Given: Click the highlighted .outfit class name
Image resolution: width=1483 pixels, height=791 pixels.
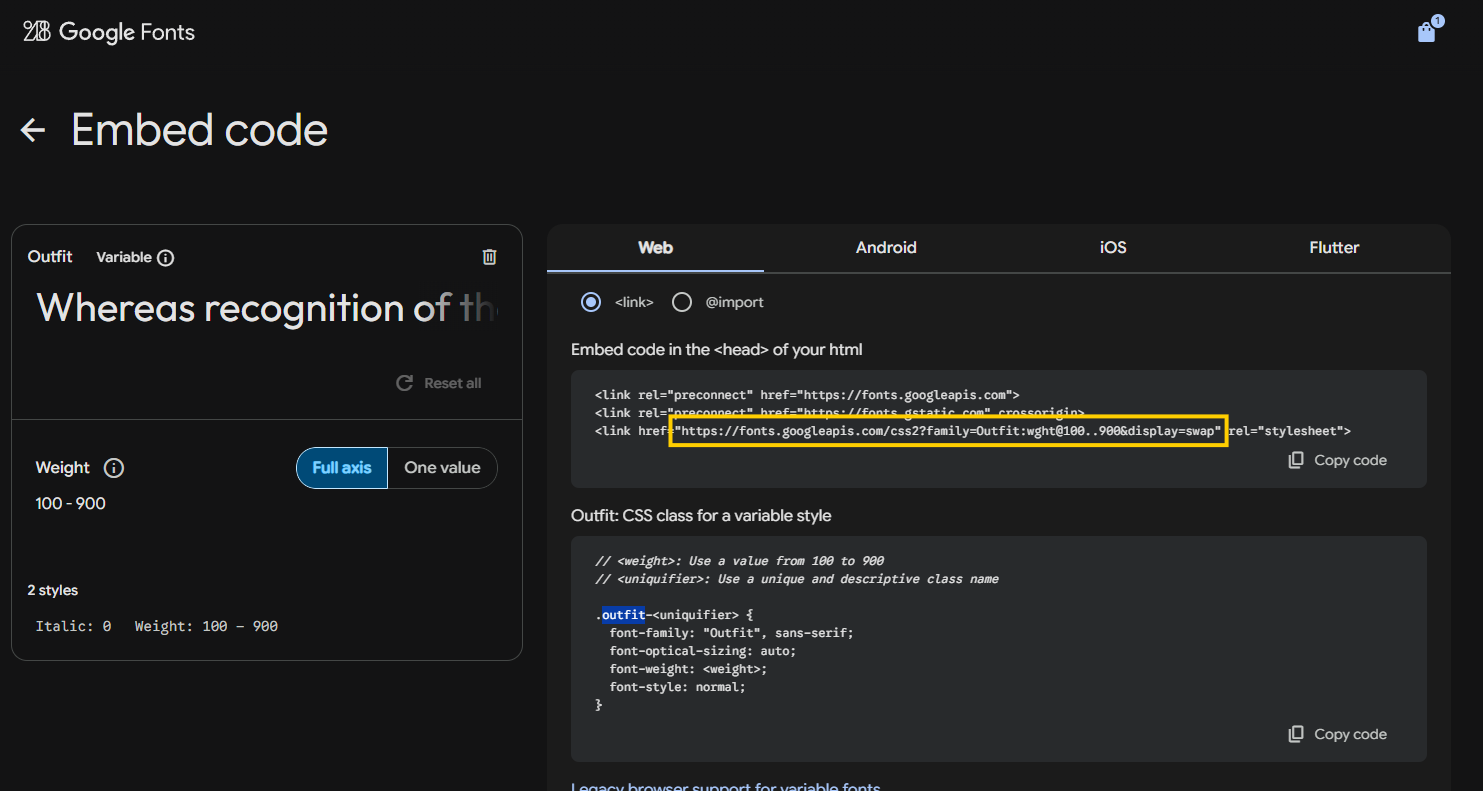Looking at the screenshot, I should (623, 615).
